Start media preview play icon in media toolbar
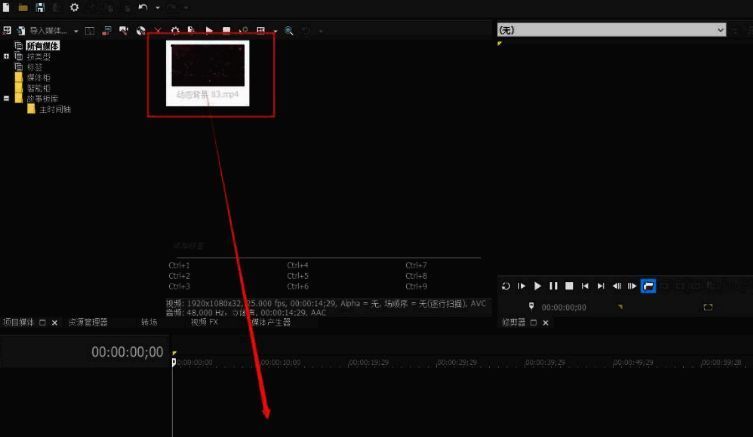This screenshot has width=753, height=437. (x=209, y=31)
